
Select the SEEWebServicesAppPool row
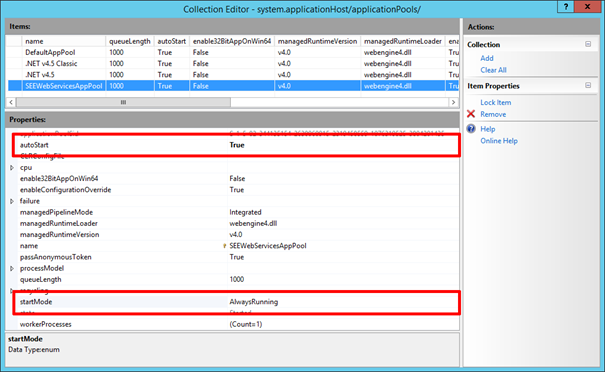233,86
